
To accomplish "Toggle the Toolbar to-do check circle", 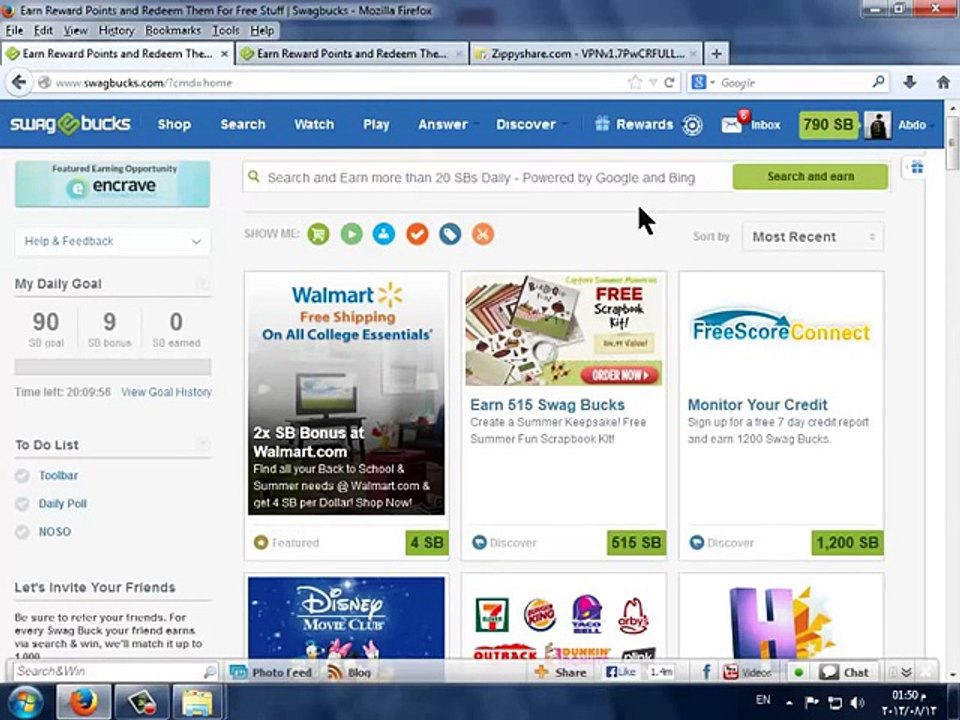I will [x=22, y=476].
